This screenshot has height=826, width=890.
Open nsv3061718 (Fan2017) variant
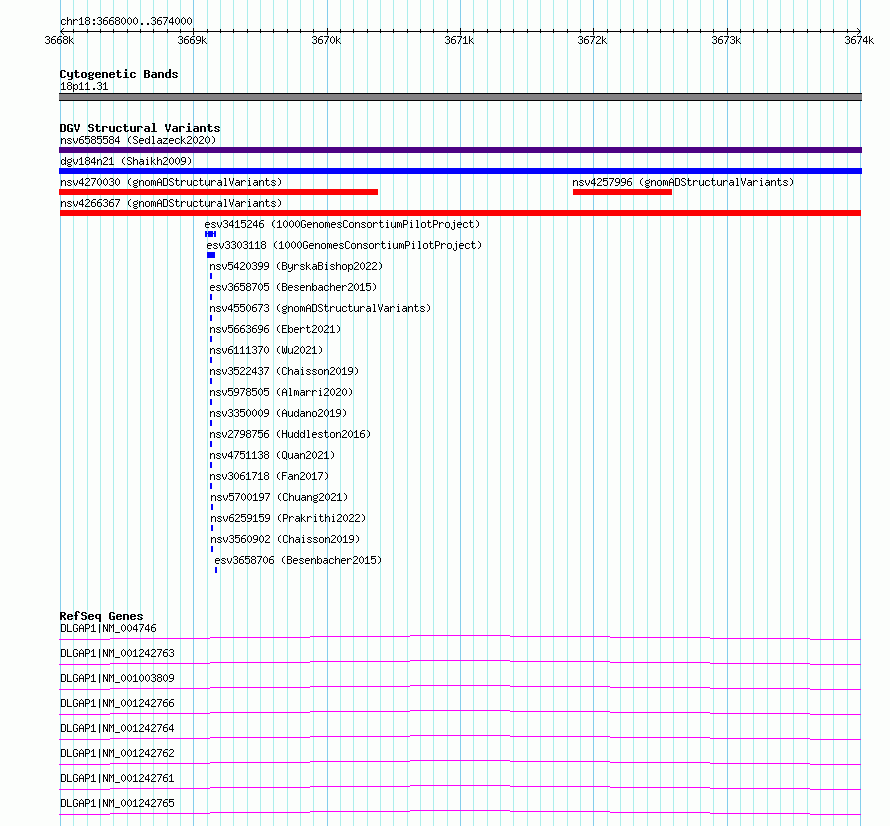269,476
